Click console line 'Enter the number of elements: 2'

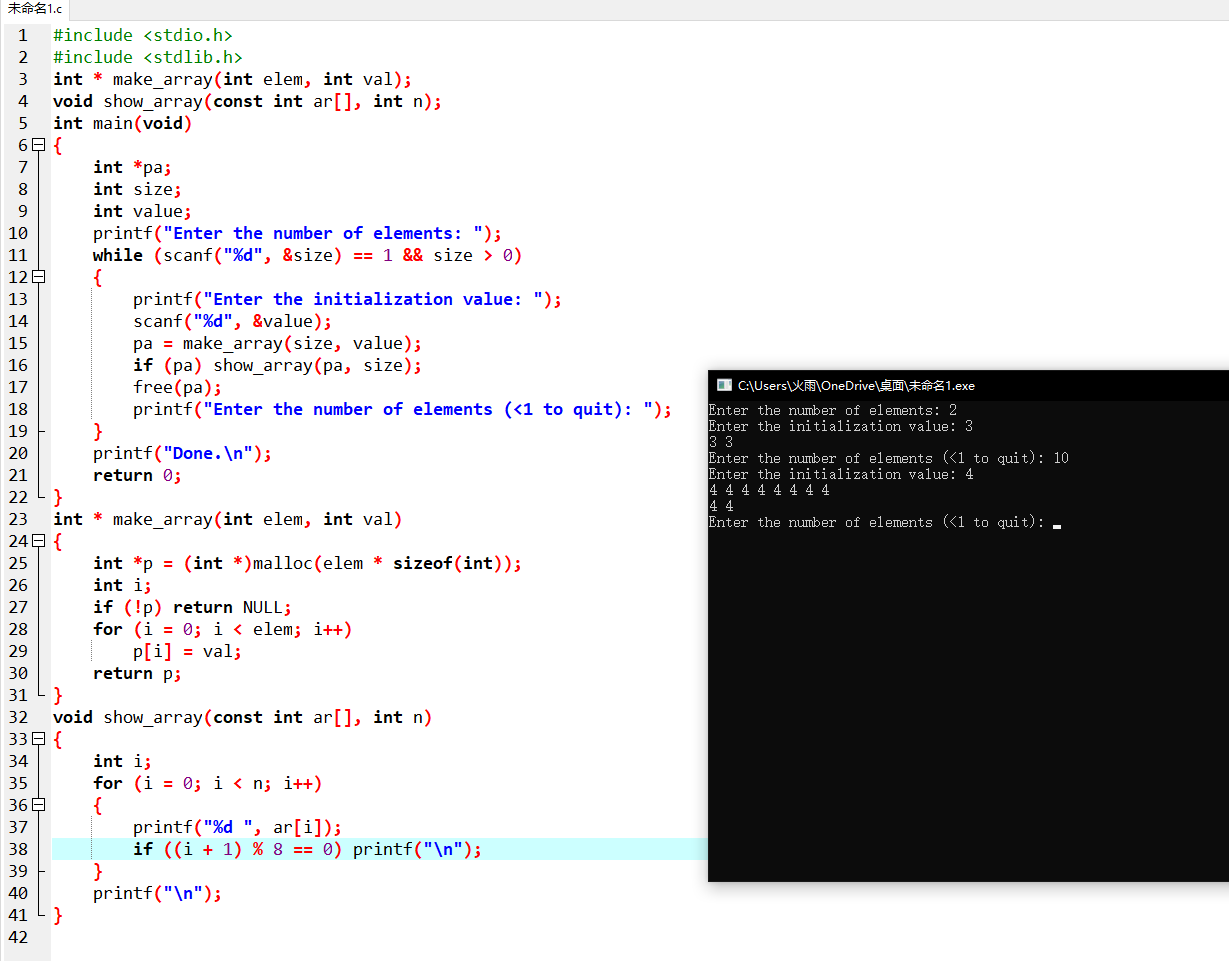pos(833,410)
